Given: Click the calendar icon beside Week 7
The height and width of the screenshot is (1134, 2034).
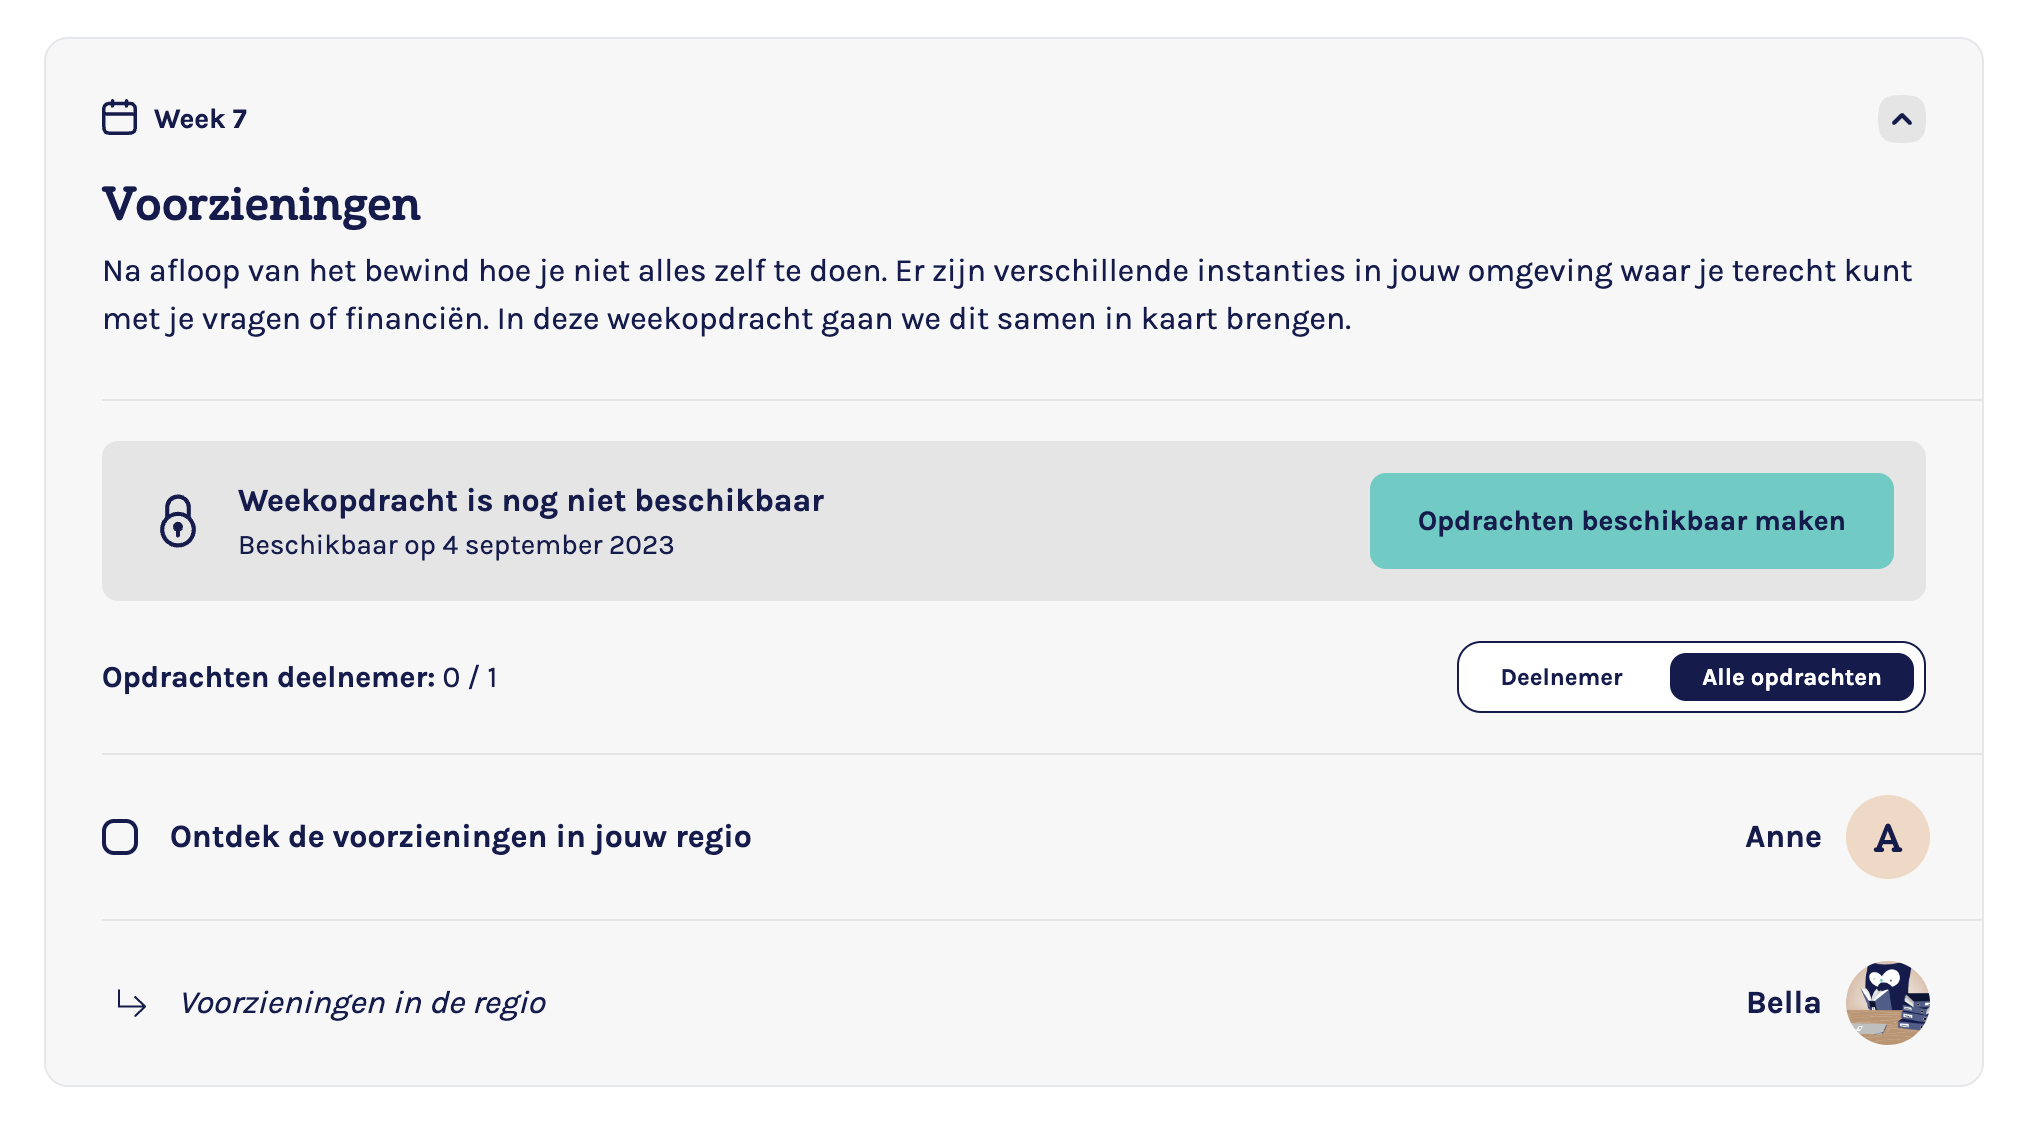Looking at the screenshot, I should (x=119, y=118).
